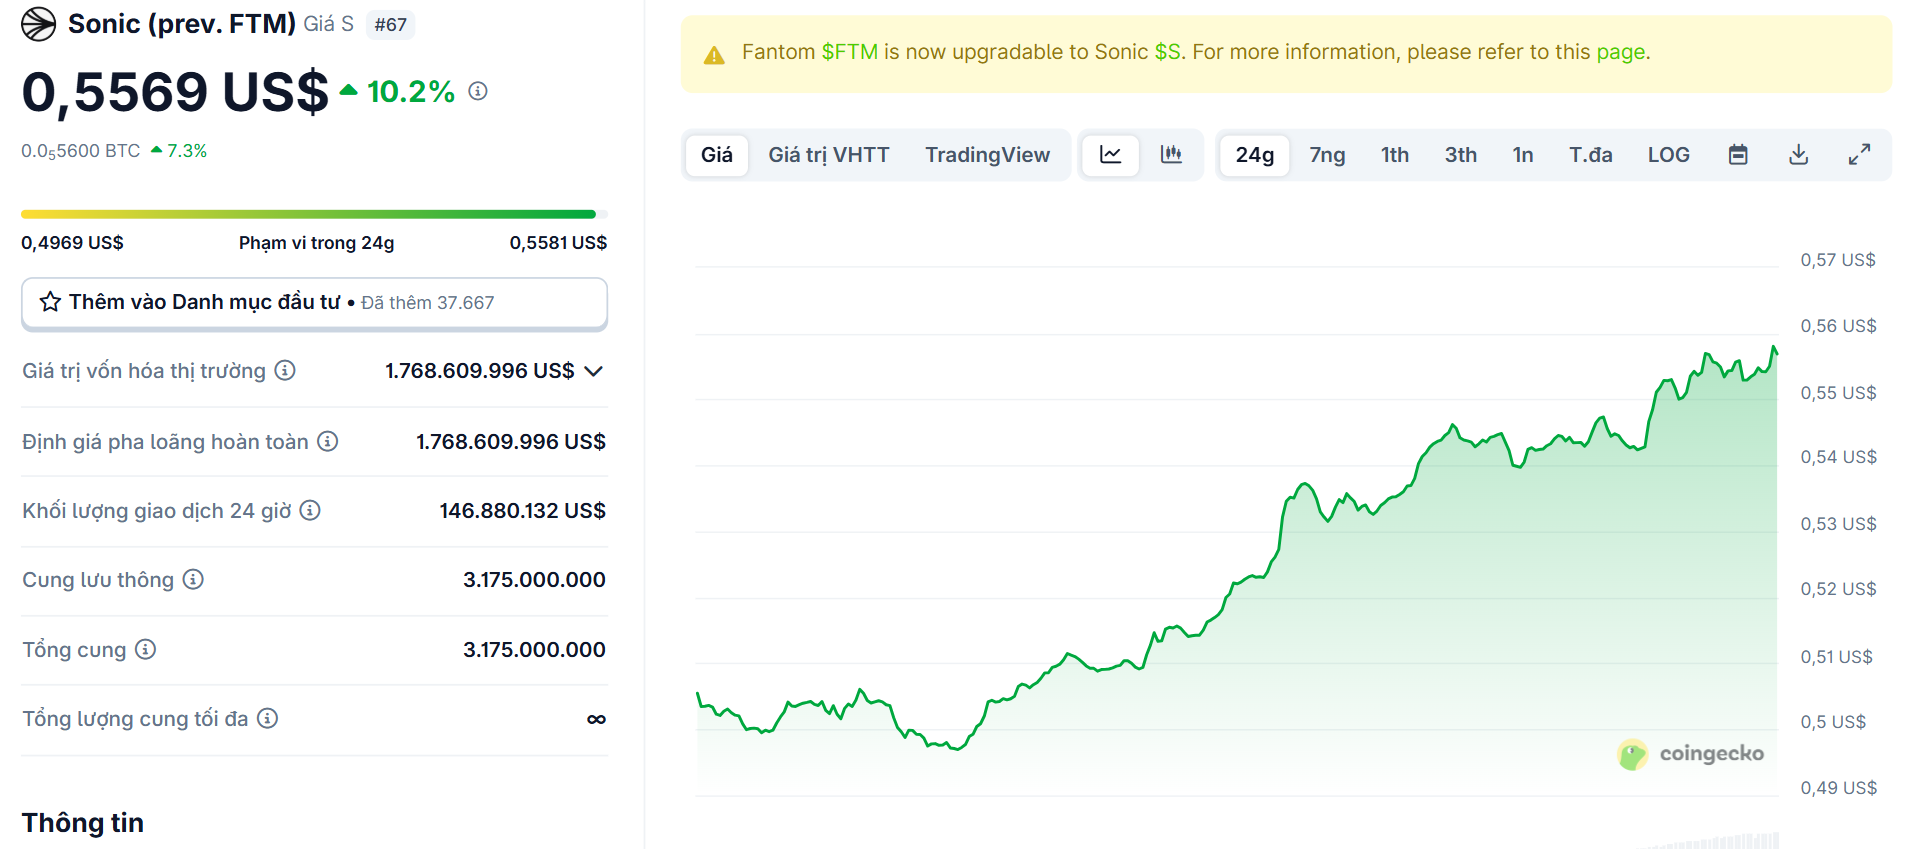Download the chart data
Screen dimensions: 1909x849
(1798, 155)
